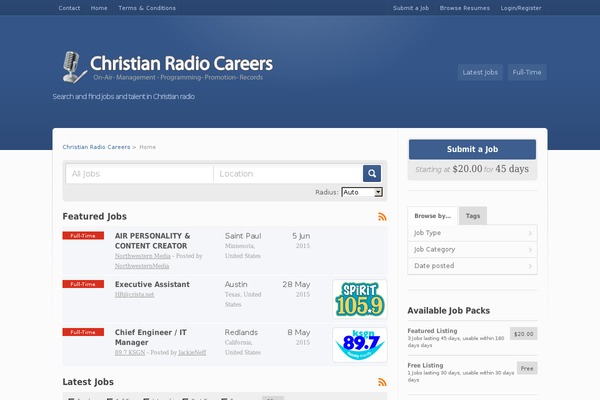Click the Christian Radio Careers site title
Image resolution: width=600 pixels, height=400 pixels.
pos(181,63)
